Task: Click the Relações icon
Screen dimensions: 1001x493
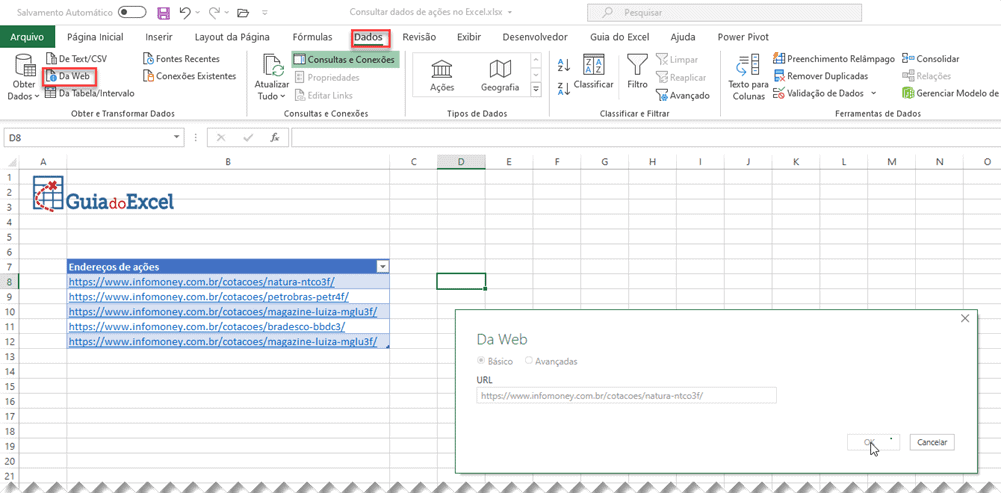Action: (x=908, y=76)
